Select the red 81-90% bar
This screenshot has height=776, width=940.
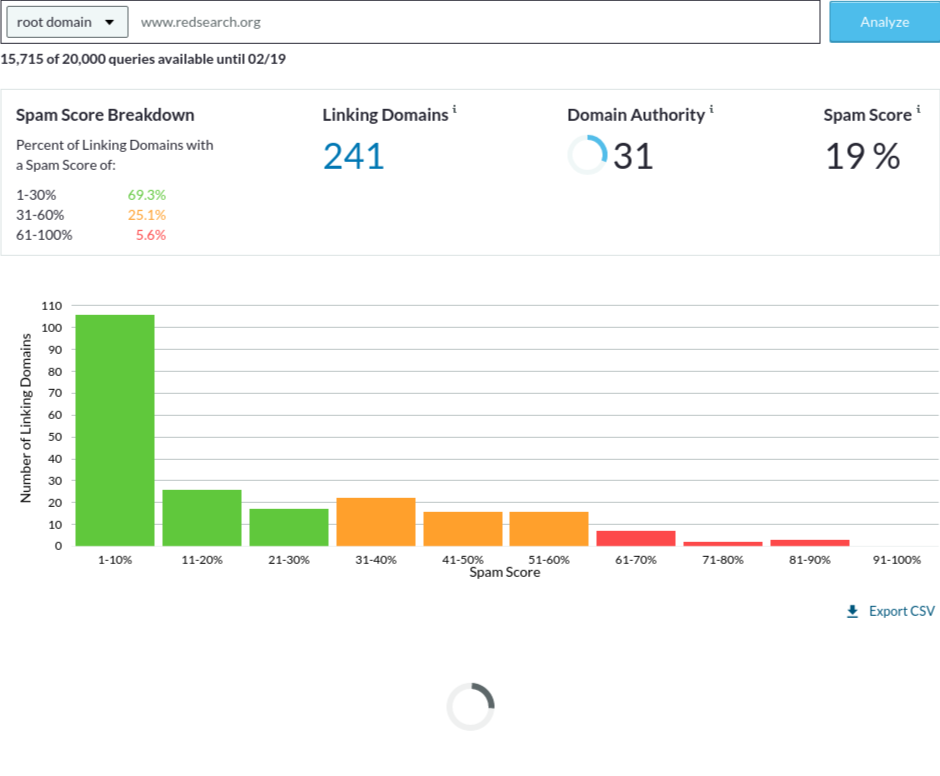(x=810, y=543)
